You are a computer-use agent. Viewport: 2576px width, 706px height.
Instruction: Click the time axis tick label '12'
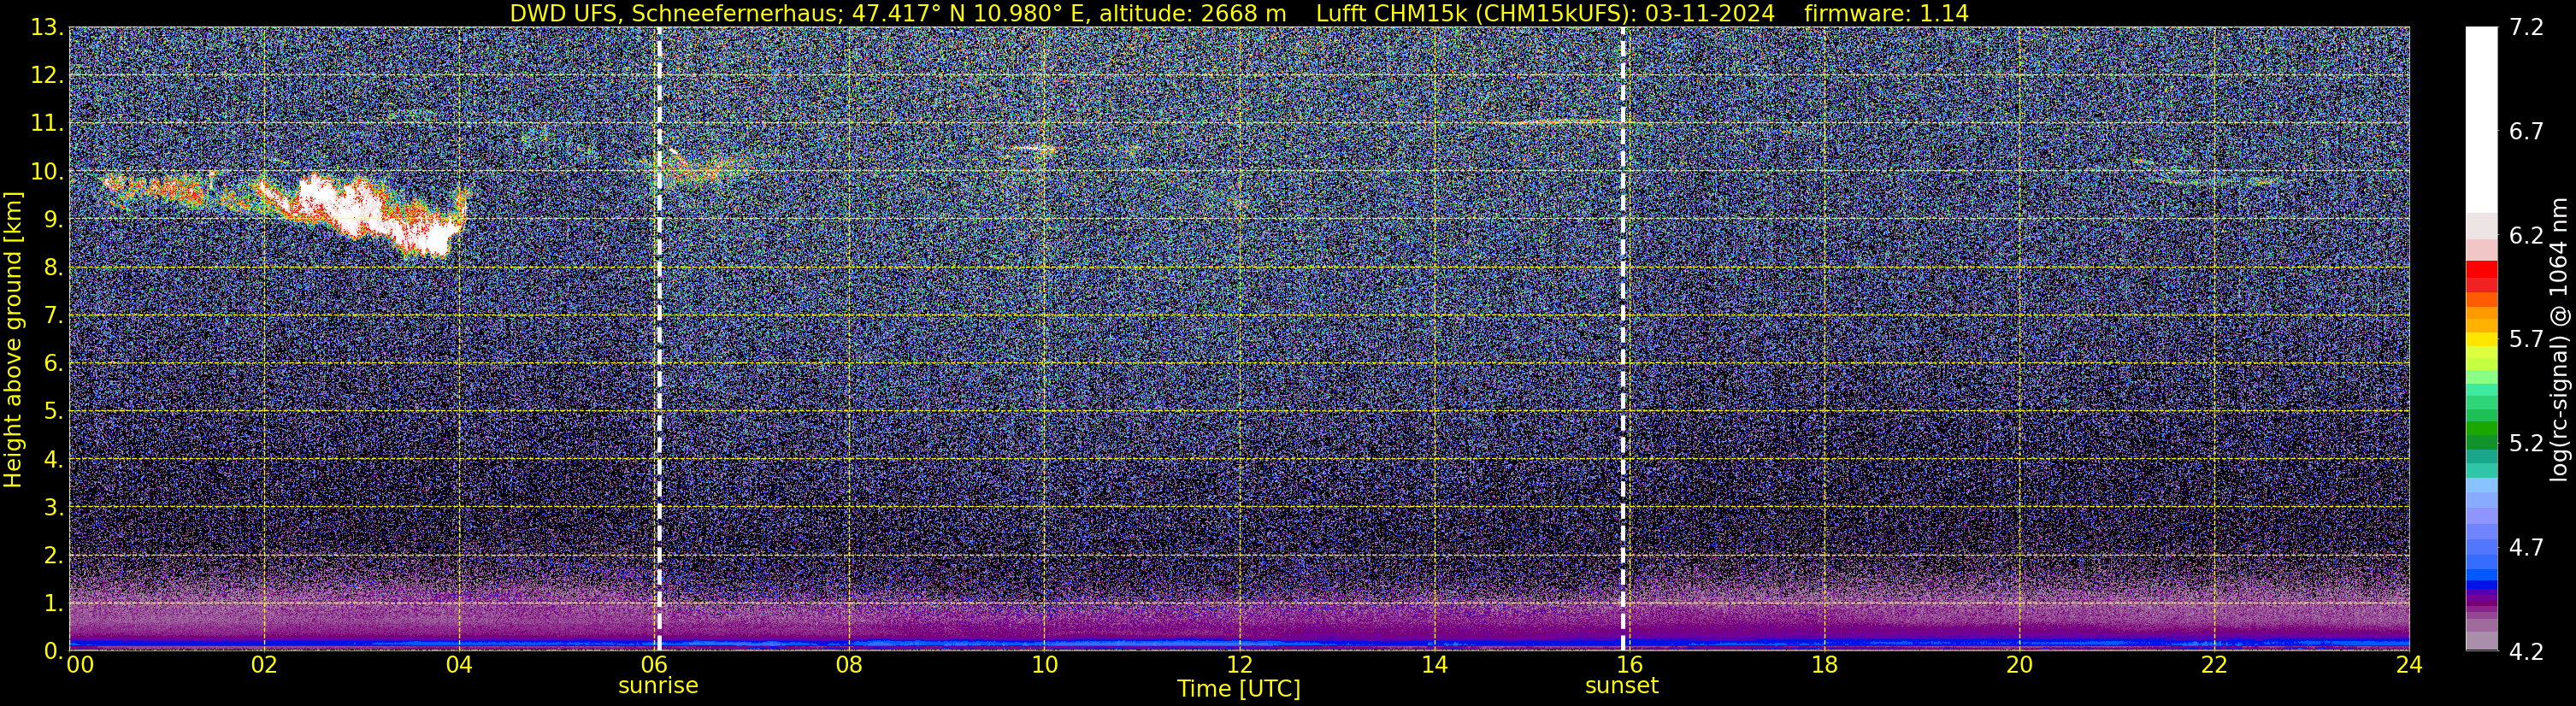(x=1239, y=666)
